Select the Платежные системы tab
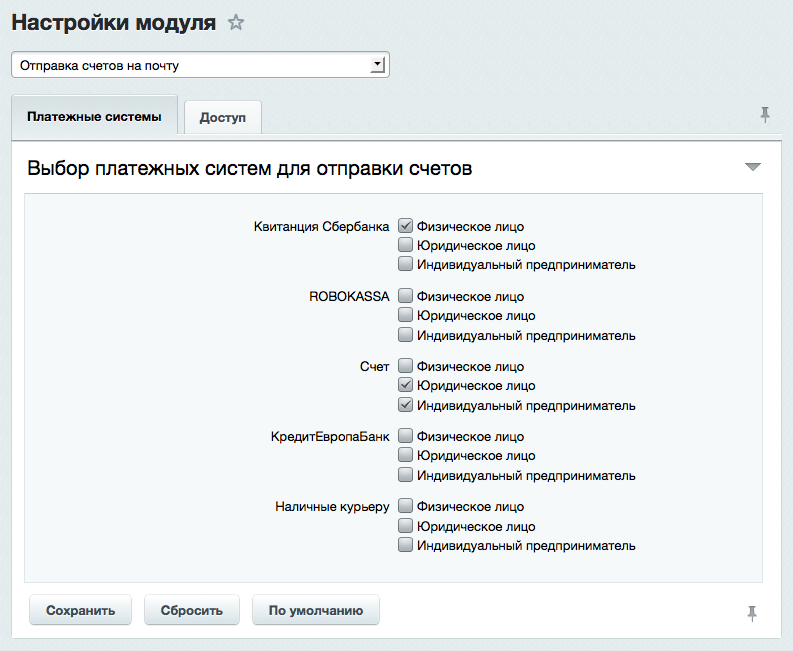 [94, 116]
